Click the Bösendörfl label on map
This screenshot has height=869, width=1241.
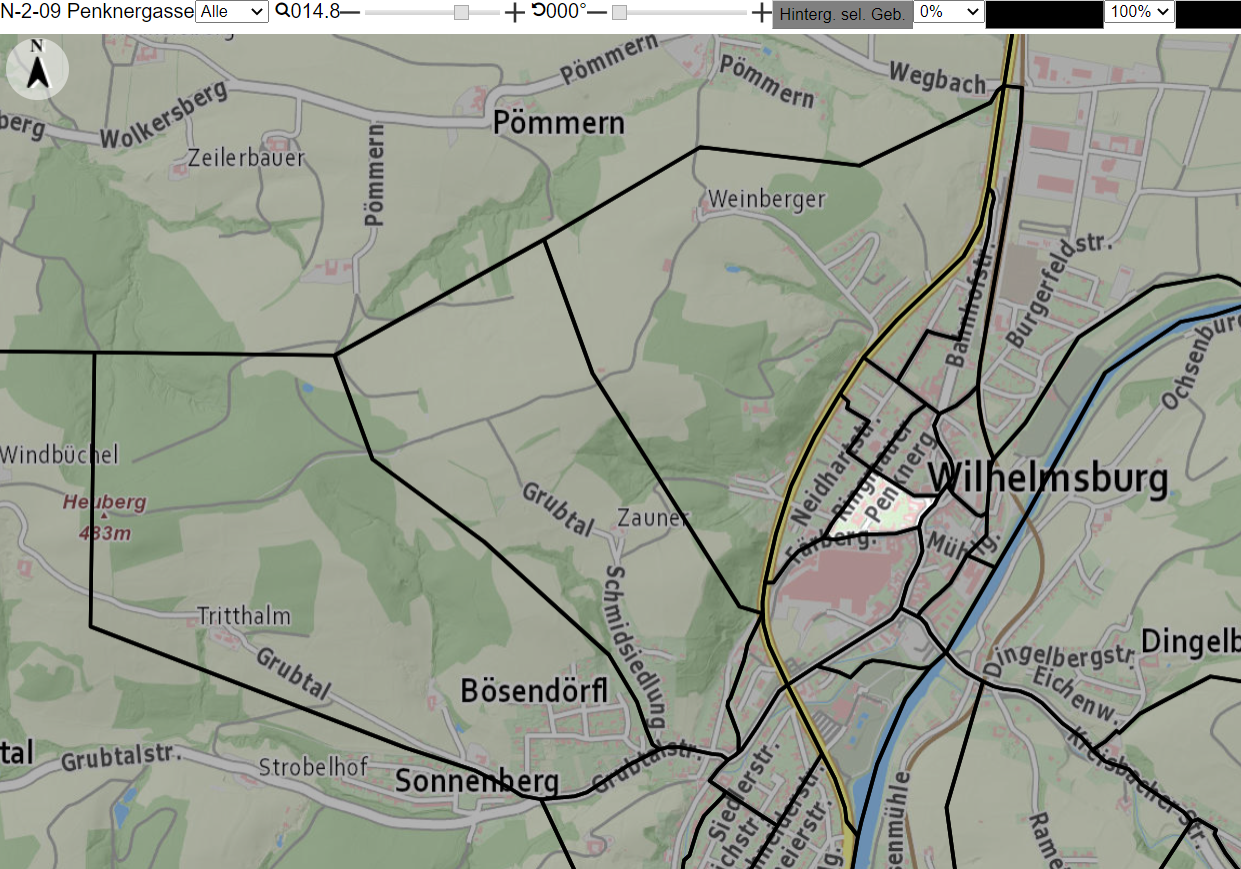pyautogui.click(x=534, y=690)
